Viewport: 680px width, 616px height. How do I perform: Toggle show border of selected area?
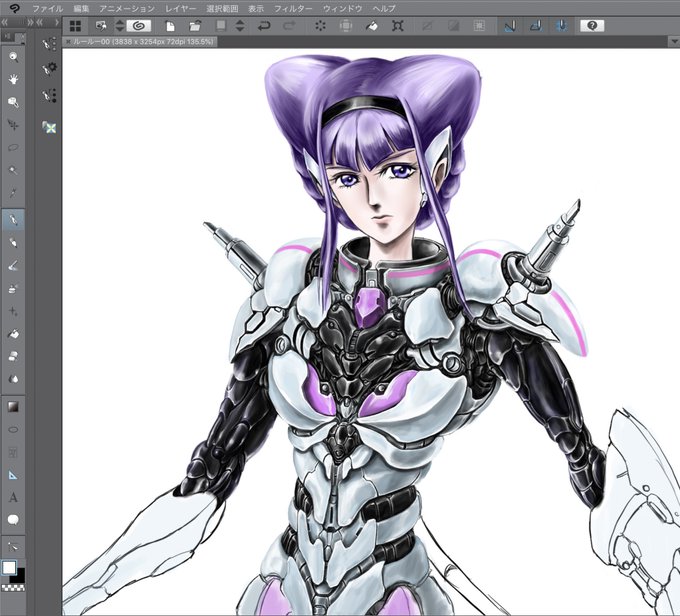(x=479, y=26)
